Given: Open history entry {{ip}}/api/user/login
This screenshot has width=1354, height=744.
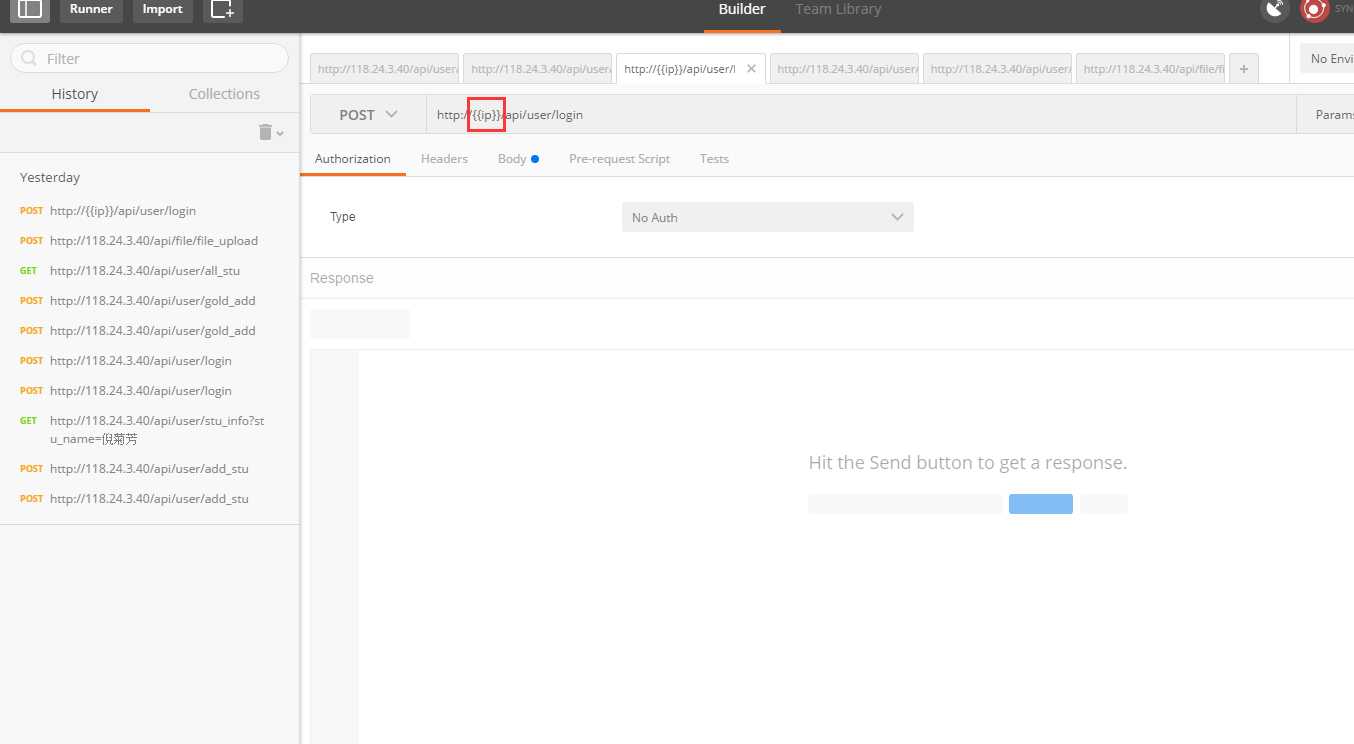Looking at the screenshot, I should pos(123,211).
